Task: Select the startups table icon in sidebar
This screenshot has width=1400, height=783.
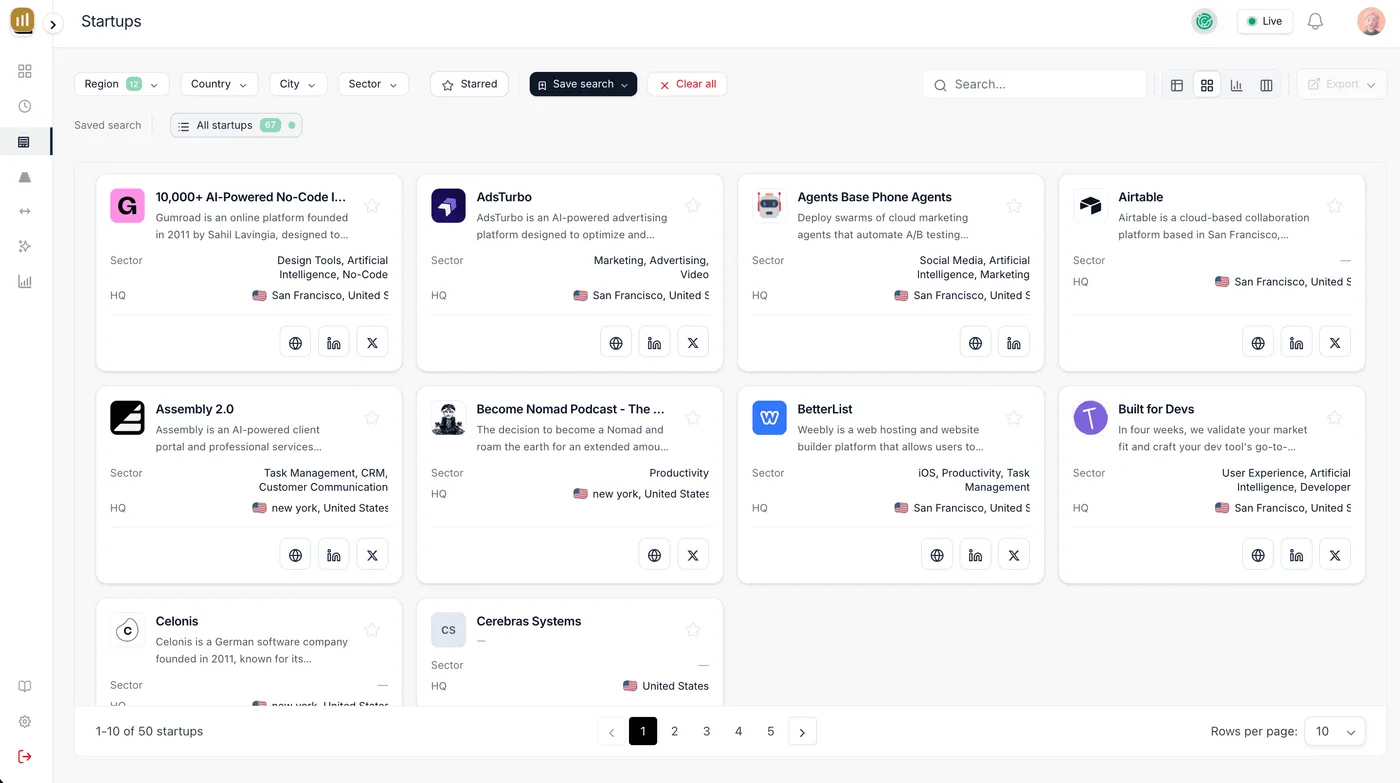Action: (25, 142)
